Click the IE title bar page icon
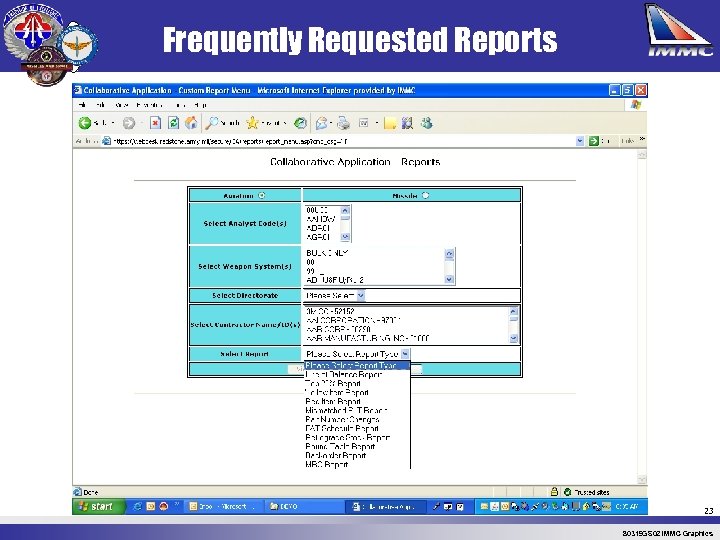The image size is (720, 540). (x=78, y=90)
